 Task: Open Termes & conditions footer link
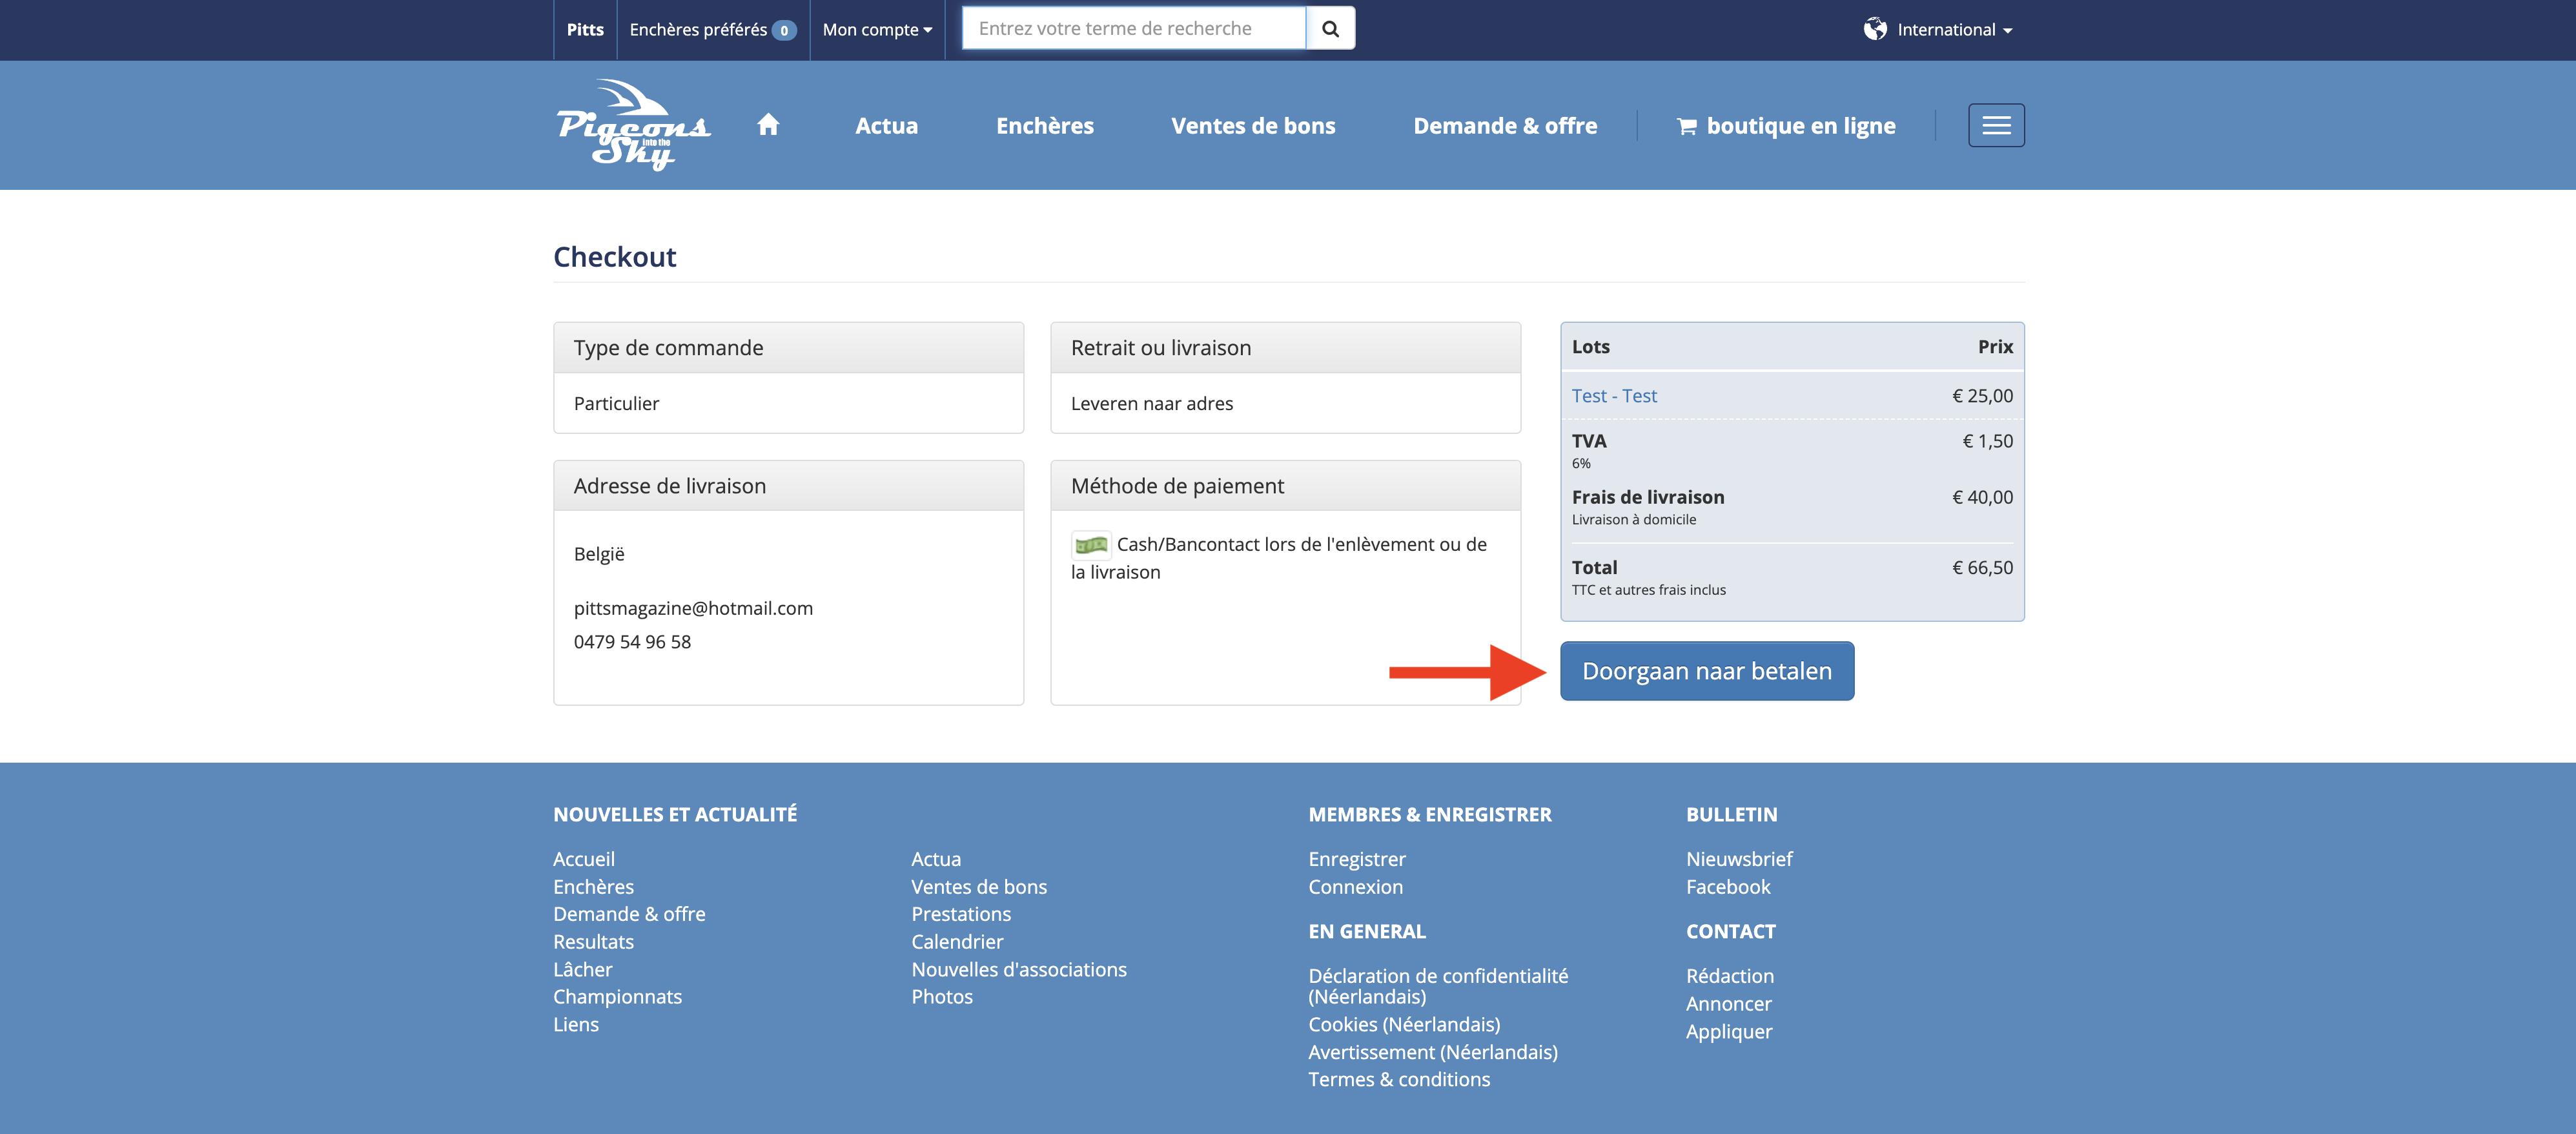point(1399,1079)
